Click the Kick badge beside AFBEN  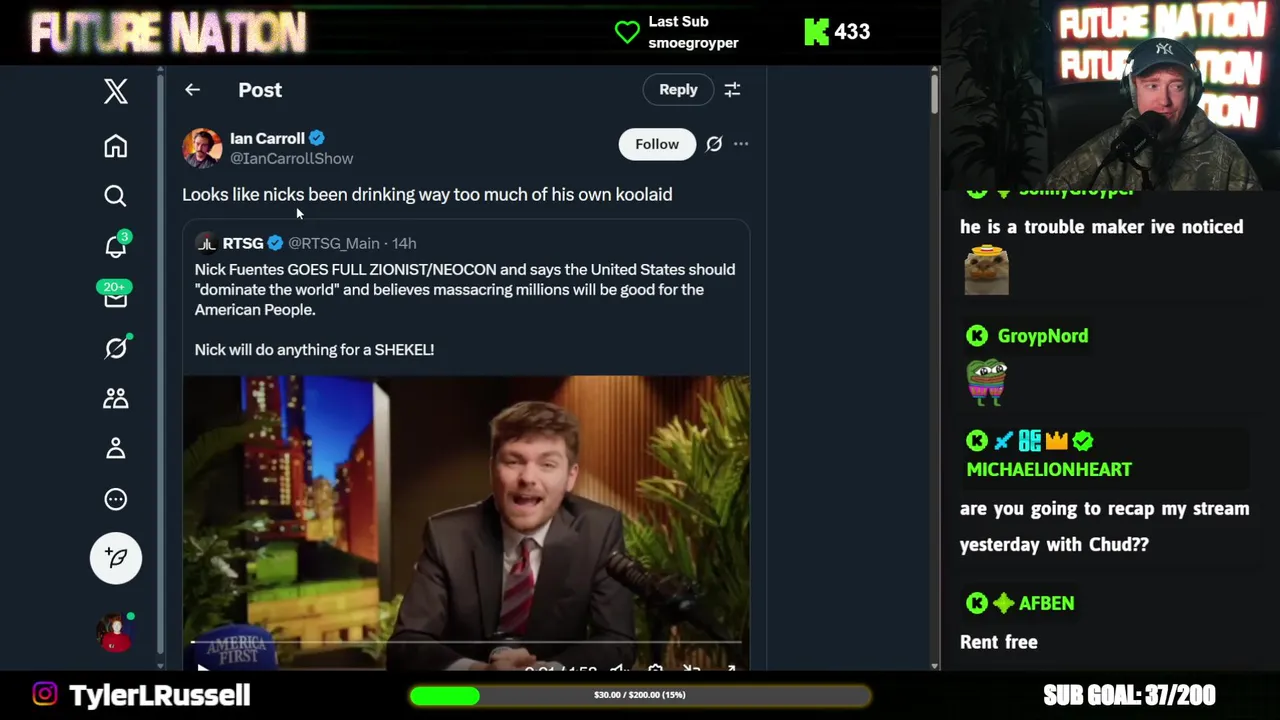[x=977, y=603]
